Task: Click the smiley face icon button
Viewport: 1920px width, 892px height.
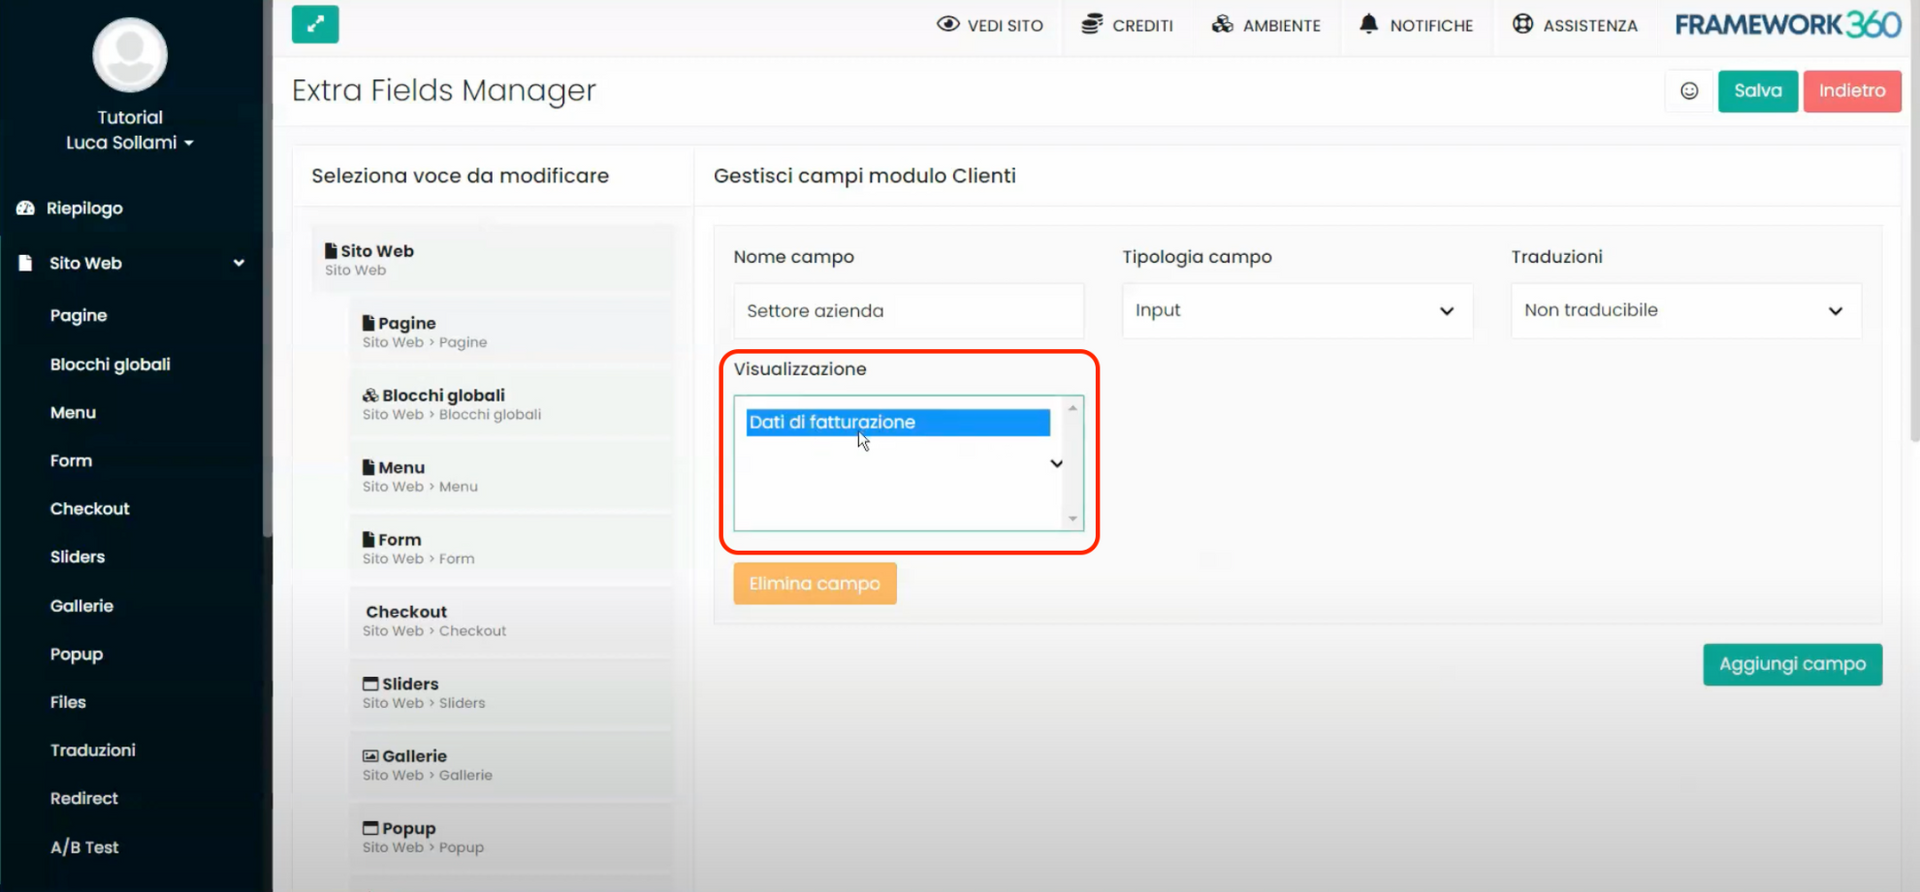Action: [x=1689, y=91]
